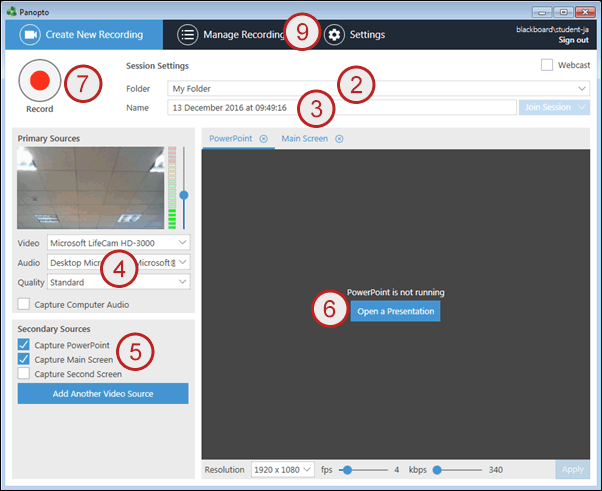Select the Main Screen preview tab
The height and width of the screenshot is (491, 602).
tap(305, 139)
